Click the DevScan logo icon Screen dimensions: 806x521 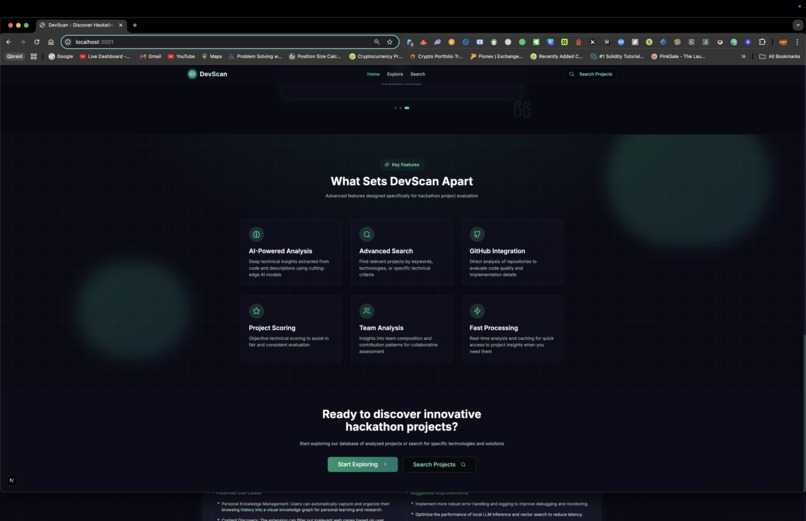coord(192,74)
